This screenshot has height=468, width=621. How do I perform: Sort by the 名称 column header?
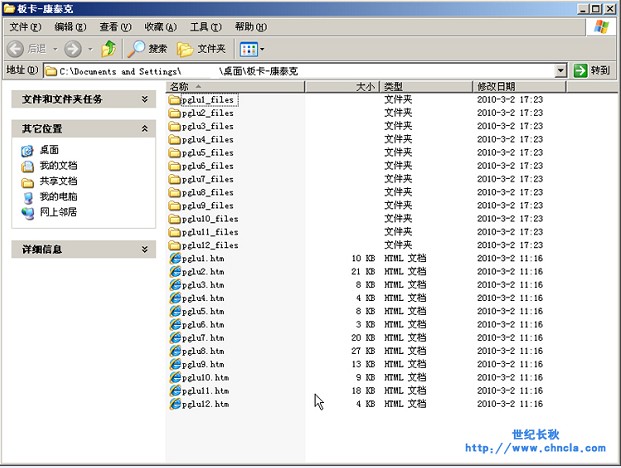pos(235,87)
